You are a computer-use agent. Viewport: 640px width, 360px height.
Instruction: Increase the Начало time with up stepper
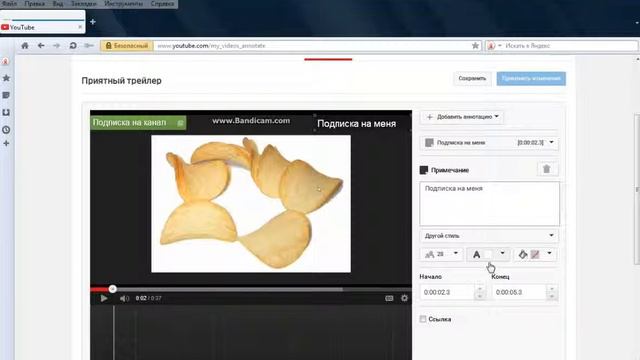(480, 289)
